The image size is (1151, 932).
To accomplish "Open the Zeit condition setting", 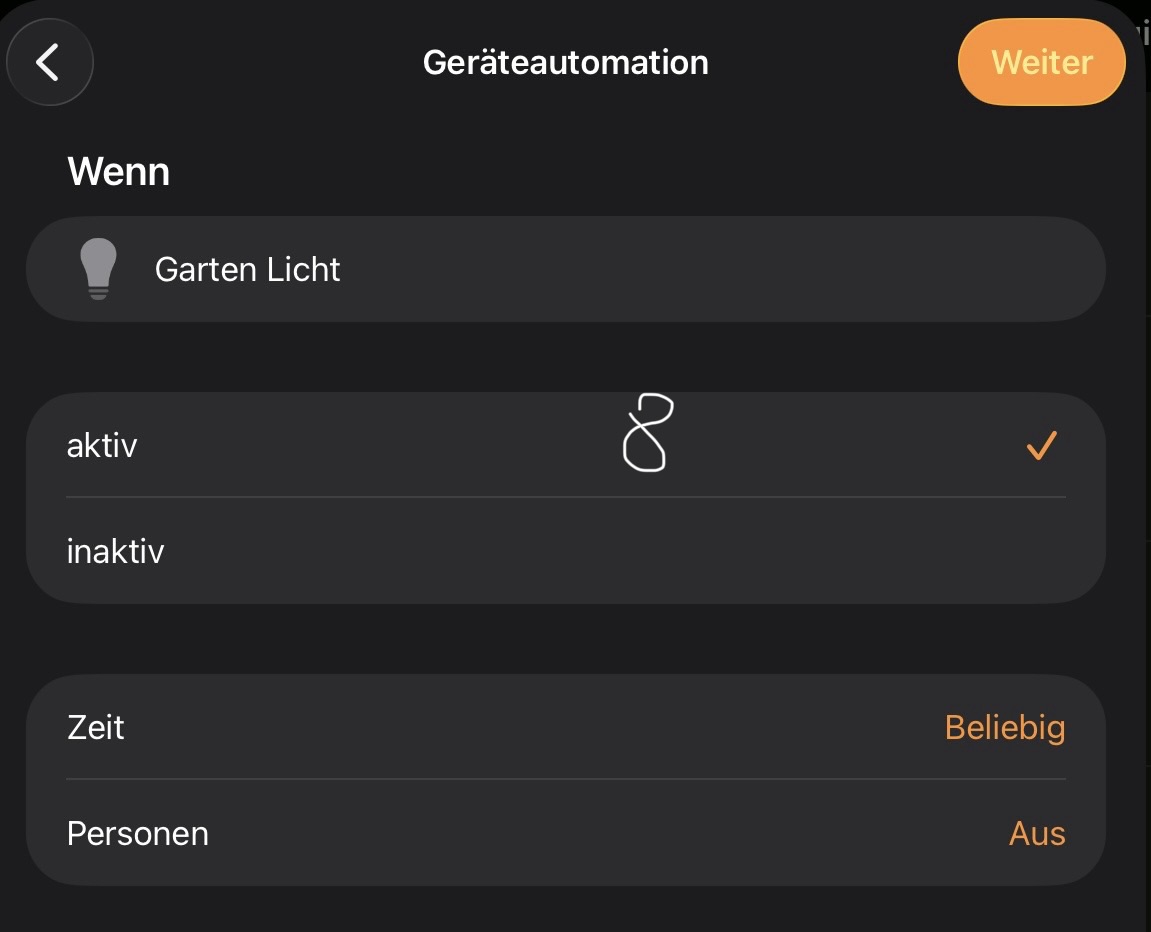I will (x=96, y=727).
